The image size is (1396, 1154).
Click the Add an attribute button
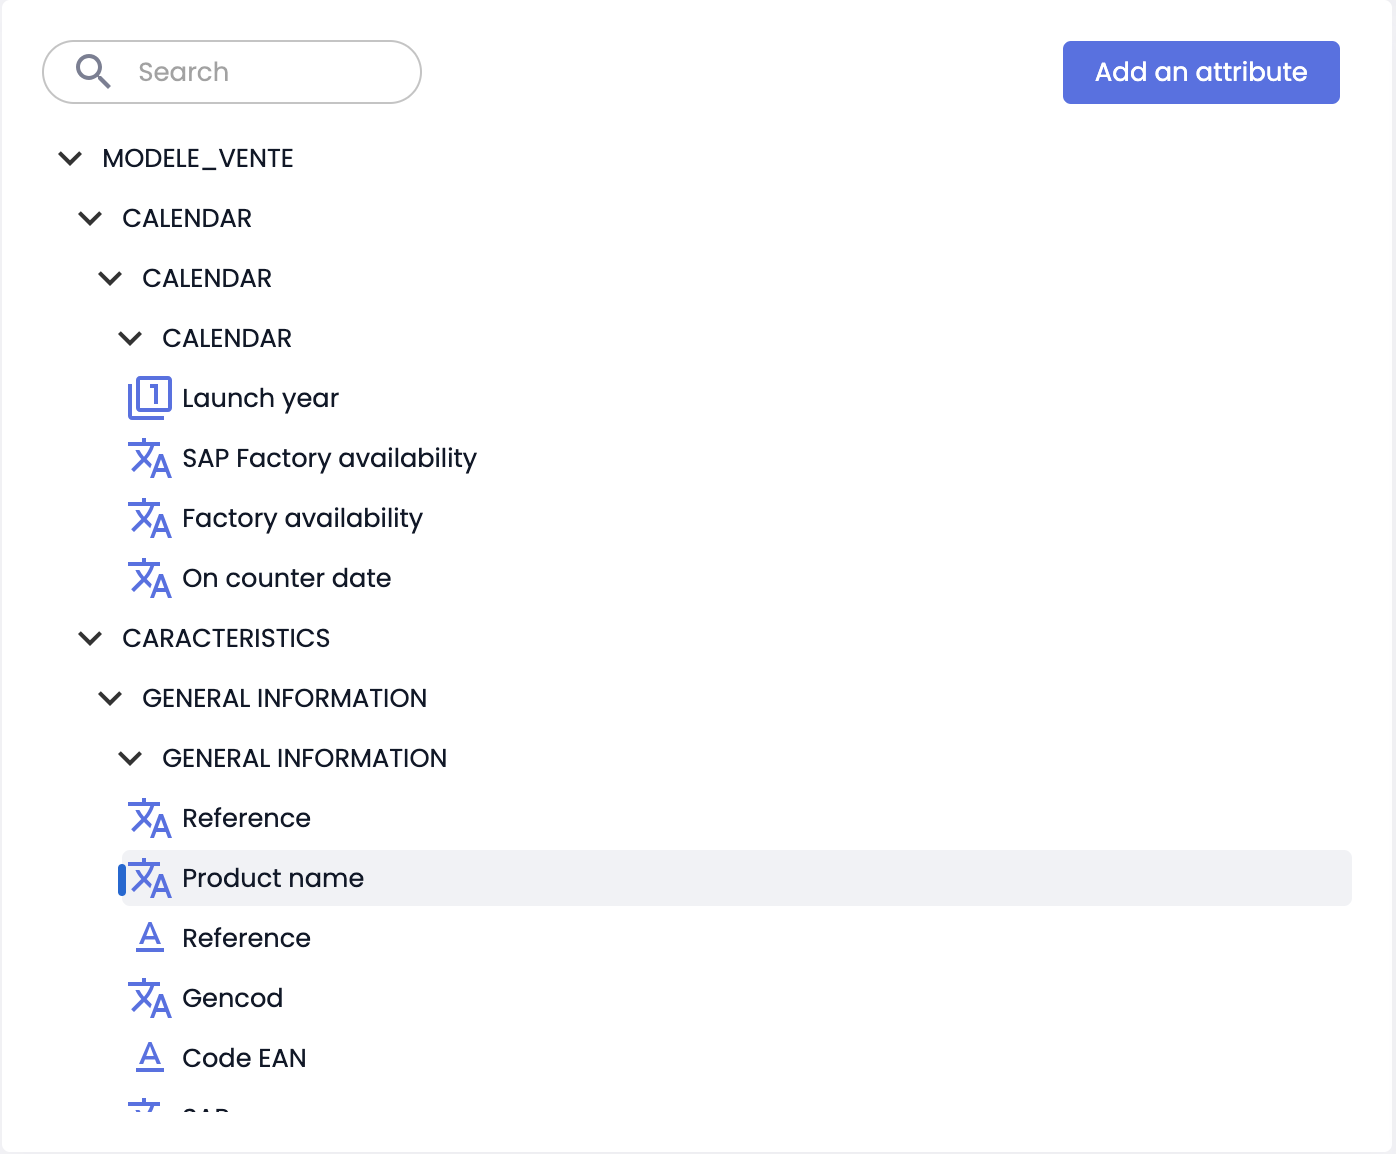pos(1200,72)
